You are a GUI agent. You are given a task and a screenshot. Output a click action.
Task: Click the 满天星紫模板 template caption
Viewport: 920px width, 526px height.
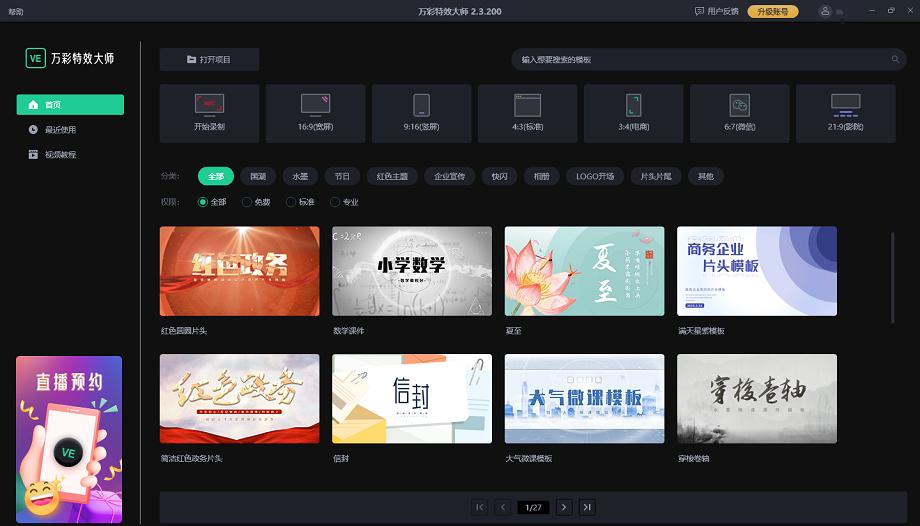click(701, 331)
